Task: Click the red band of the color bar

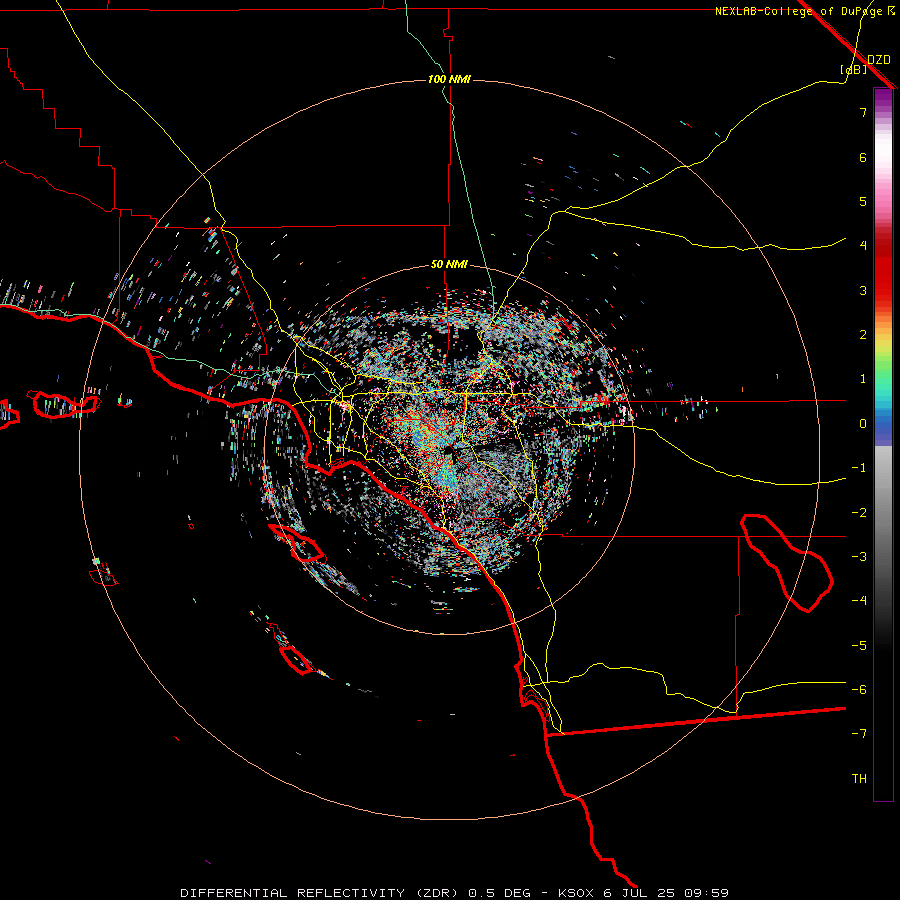Action: click(883, 270)
